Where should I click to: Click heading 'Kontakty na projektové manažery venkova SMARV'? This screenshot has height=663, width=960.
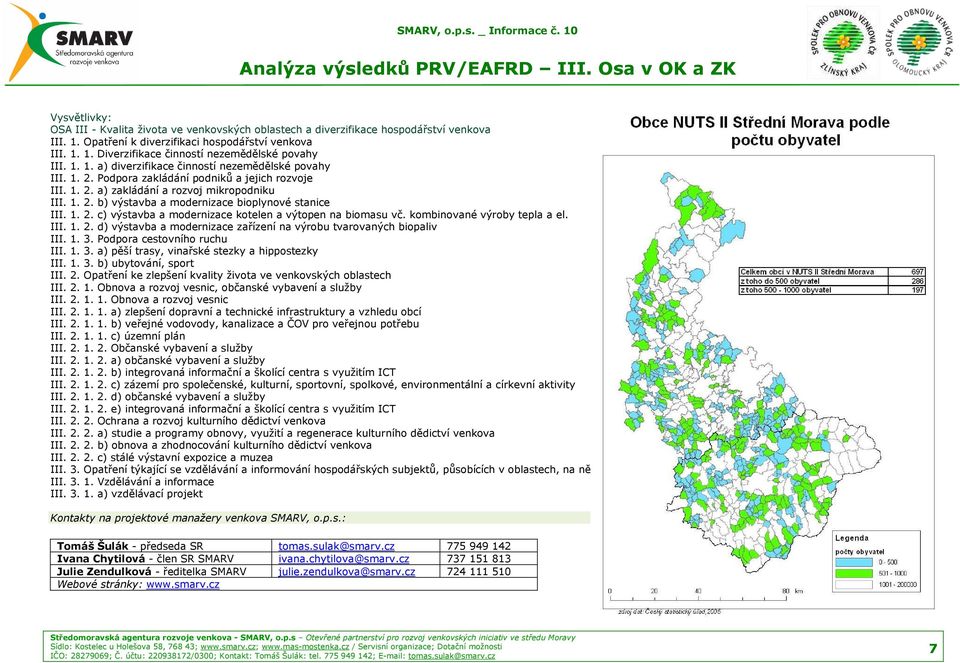pos(198,518)
